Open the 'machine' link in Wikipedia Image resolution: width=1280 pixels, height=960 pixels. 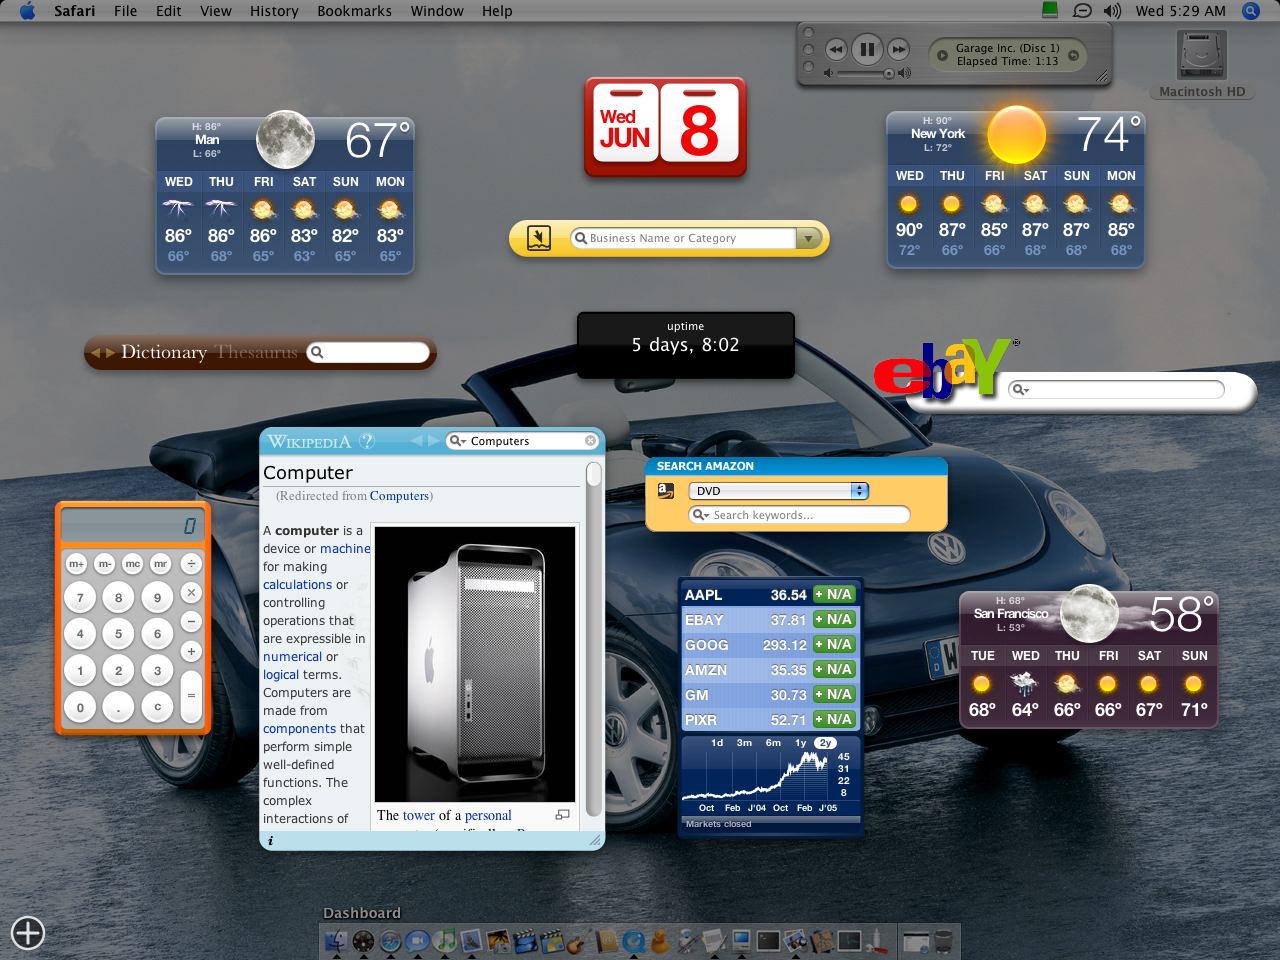[345, 549]
